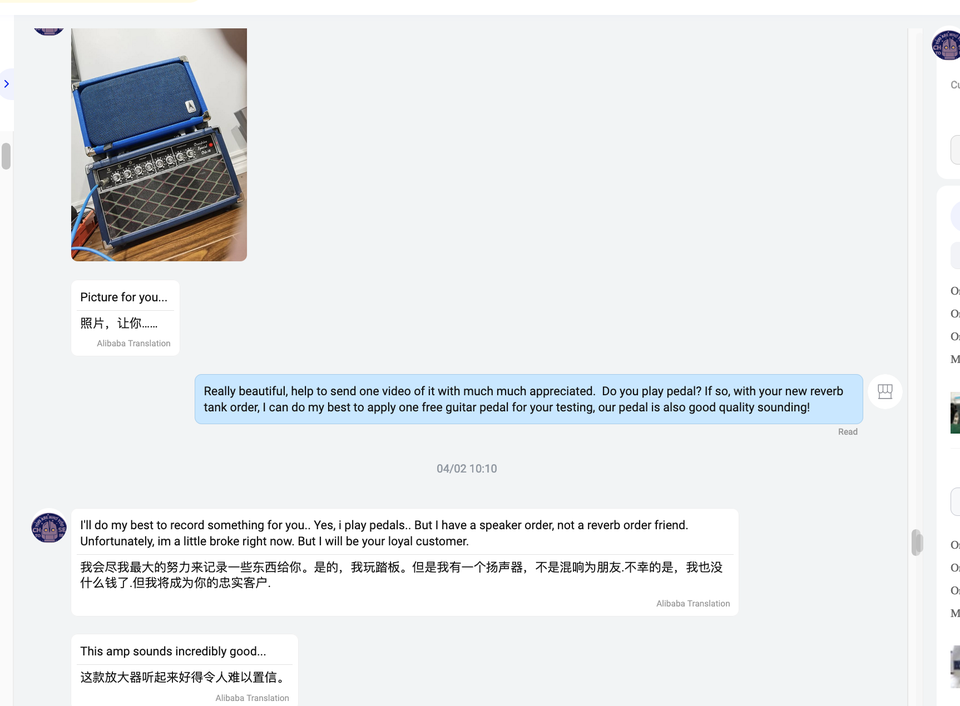The image size is (960, 706).
Task: Open the customer profile avatar in right panel
Action: [x=946, y=45]
